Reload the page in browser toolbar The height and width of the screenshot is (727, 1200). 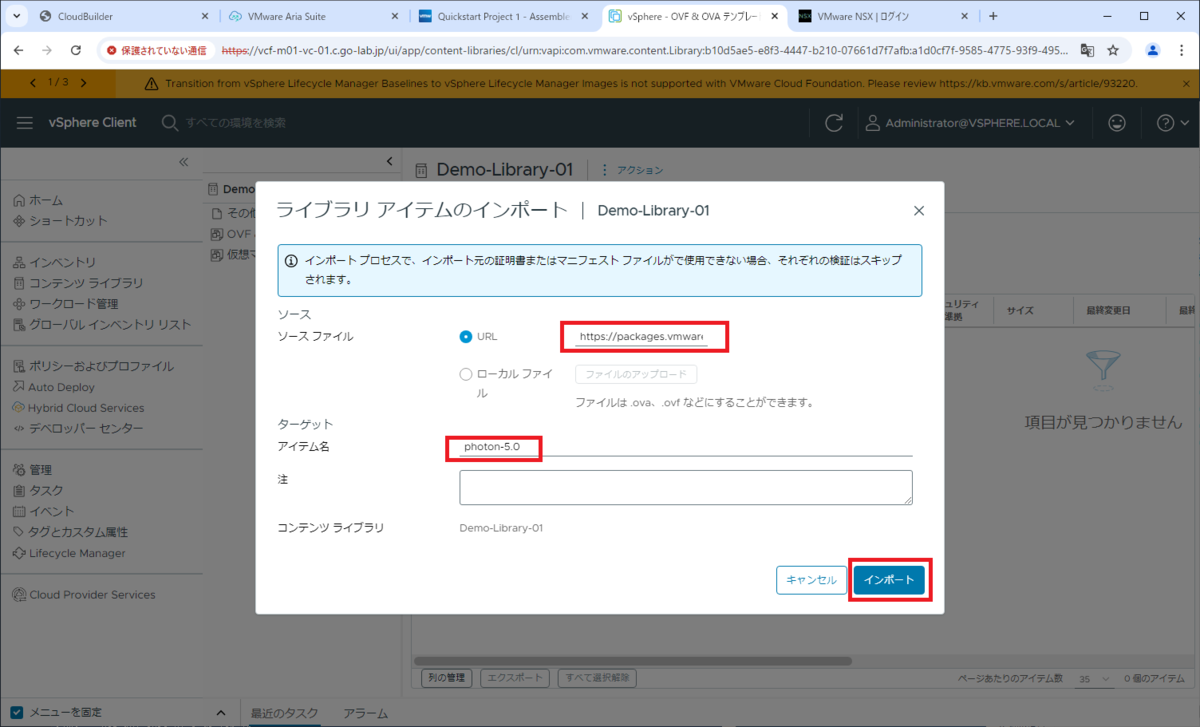76,49
